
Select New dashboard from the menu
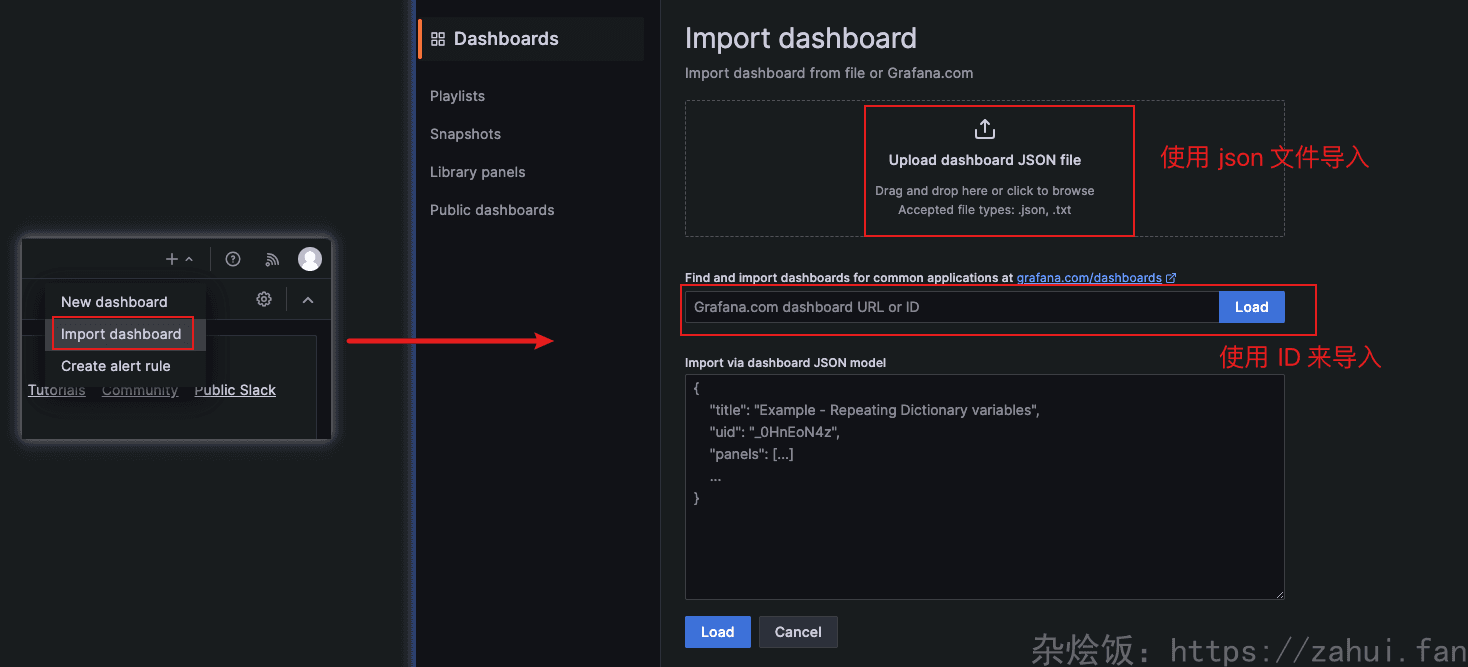114,302
